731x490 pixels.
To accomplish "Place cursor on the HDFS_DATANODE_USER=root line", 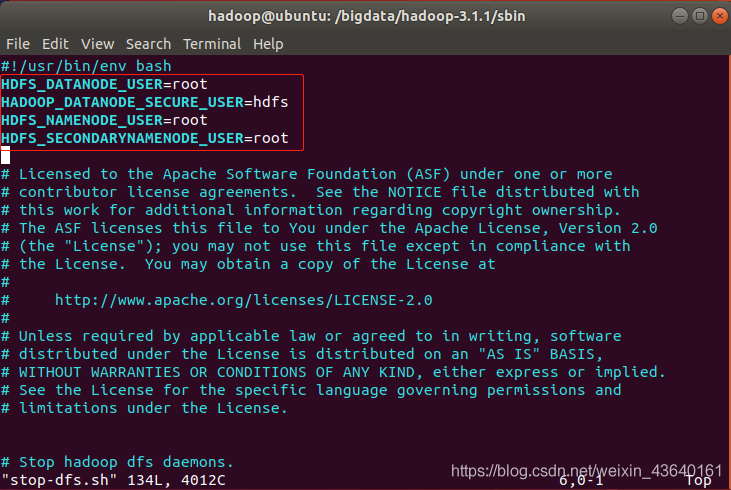I will 104,84.
